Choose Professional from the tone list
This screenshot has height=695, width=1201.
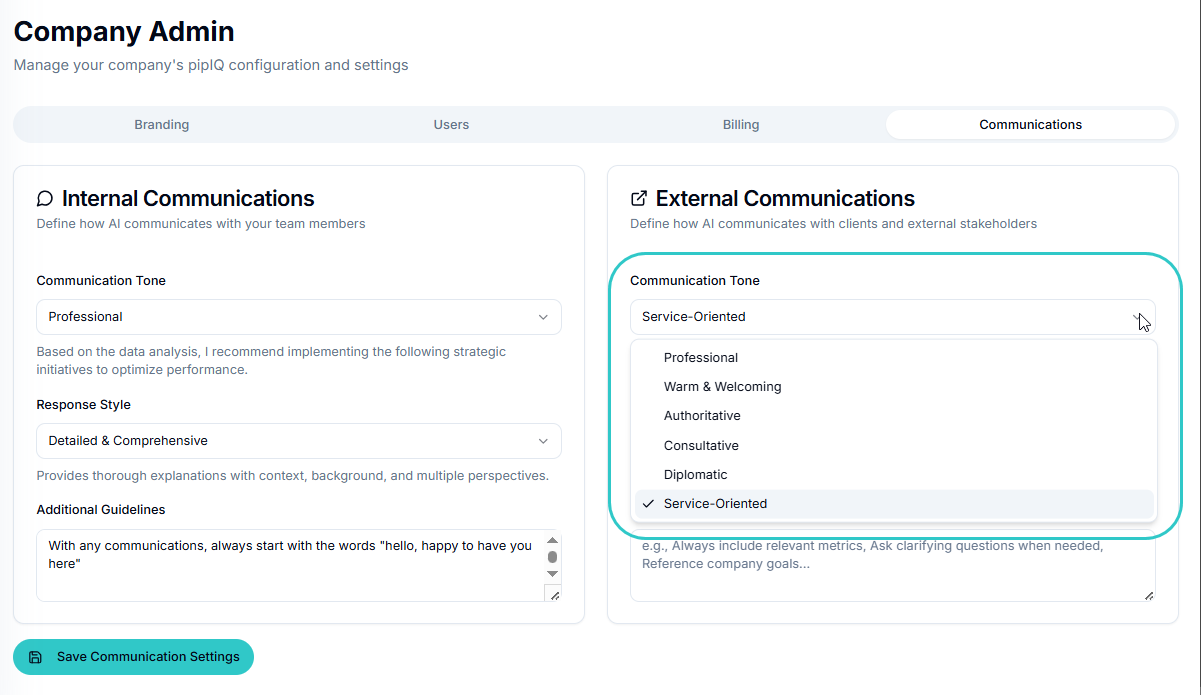coord(701,358)
